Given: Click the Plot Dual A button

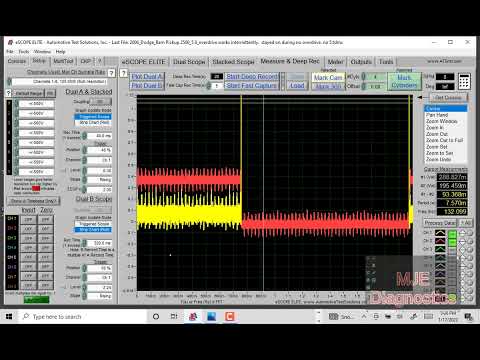Looking at the screenshot, I should [147, 77].
